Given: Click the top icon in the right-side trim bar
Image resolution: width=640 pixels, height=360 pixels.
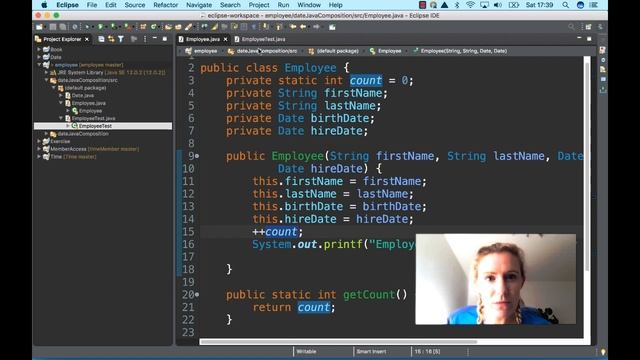Looking at the screenshot, I should (603, 50).
